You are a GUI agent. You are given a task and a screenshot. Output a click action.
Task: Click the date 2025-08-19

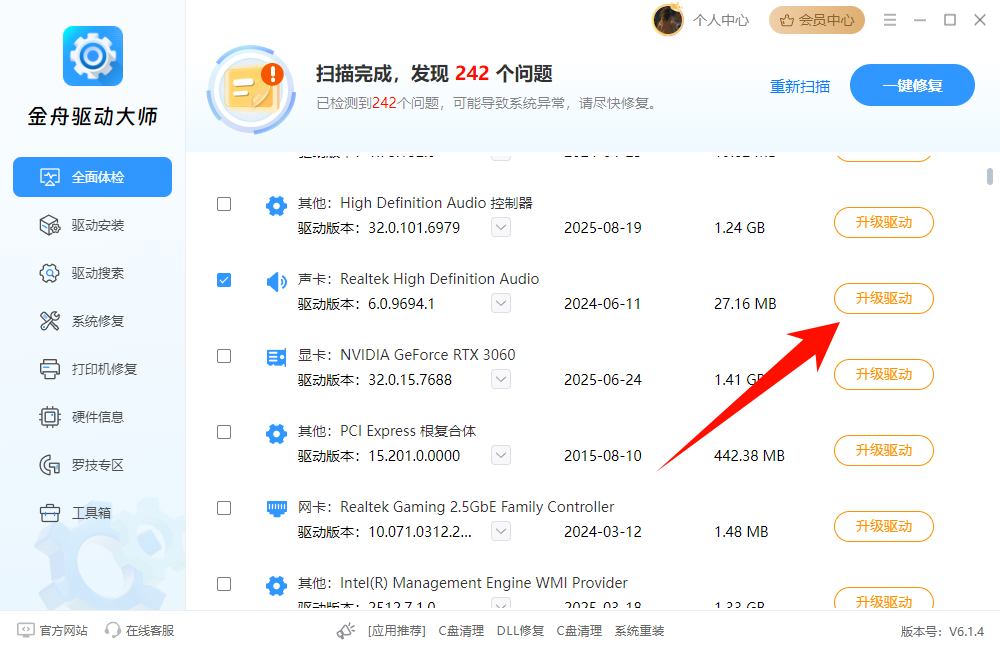[x=603, y=228]
